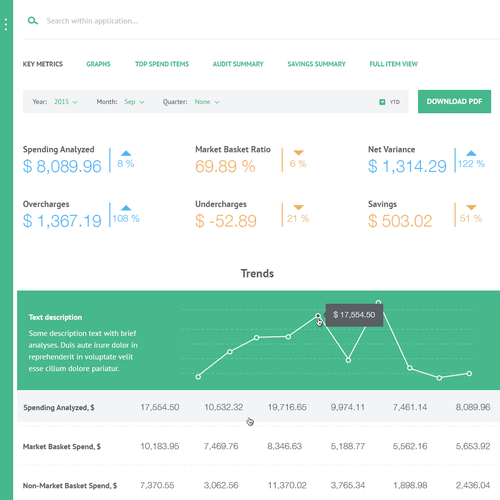Click the 1,898.98 table cell

pos(410,485)
